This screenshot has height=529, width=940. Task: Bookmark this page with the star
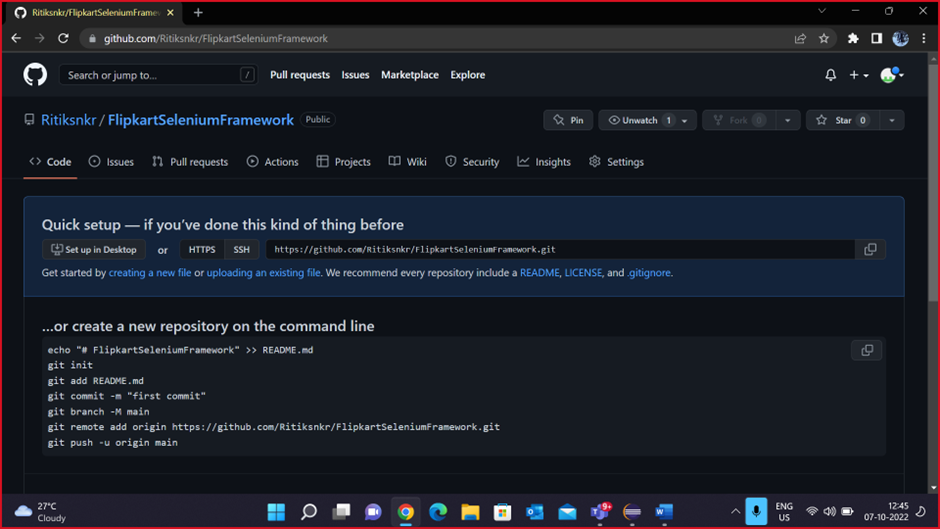click(x=824, y=38)
